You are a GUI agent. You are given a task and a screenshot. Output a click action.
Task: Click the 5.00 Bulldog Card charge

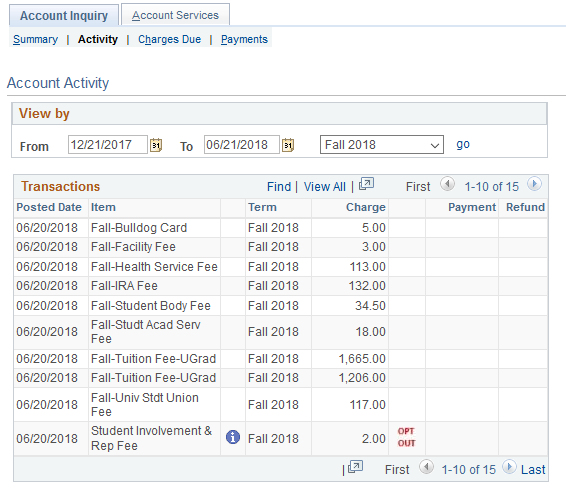[374, 228]
